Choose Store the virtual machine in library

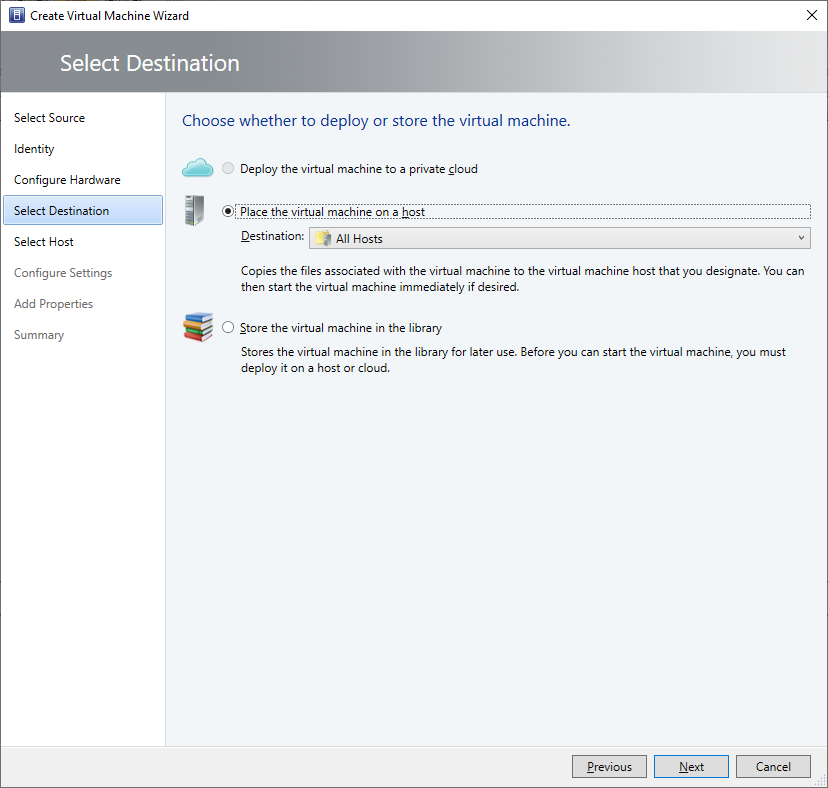tap(229, 328)
